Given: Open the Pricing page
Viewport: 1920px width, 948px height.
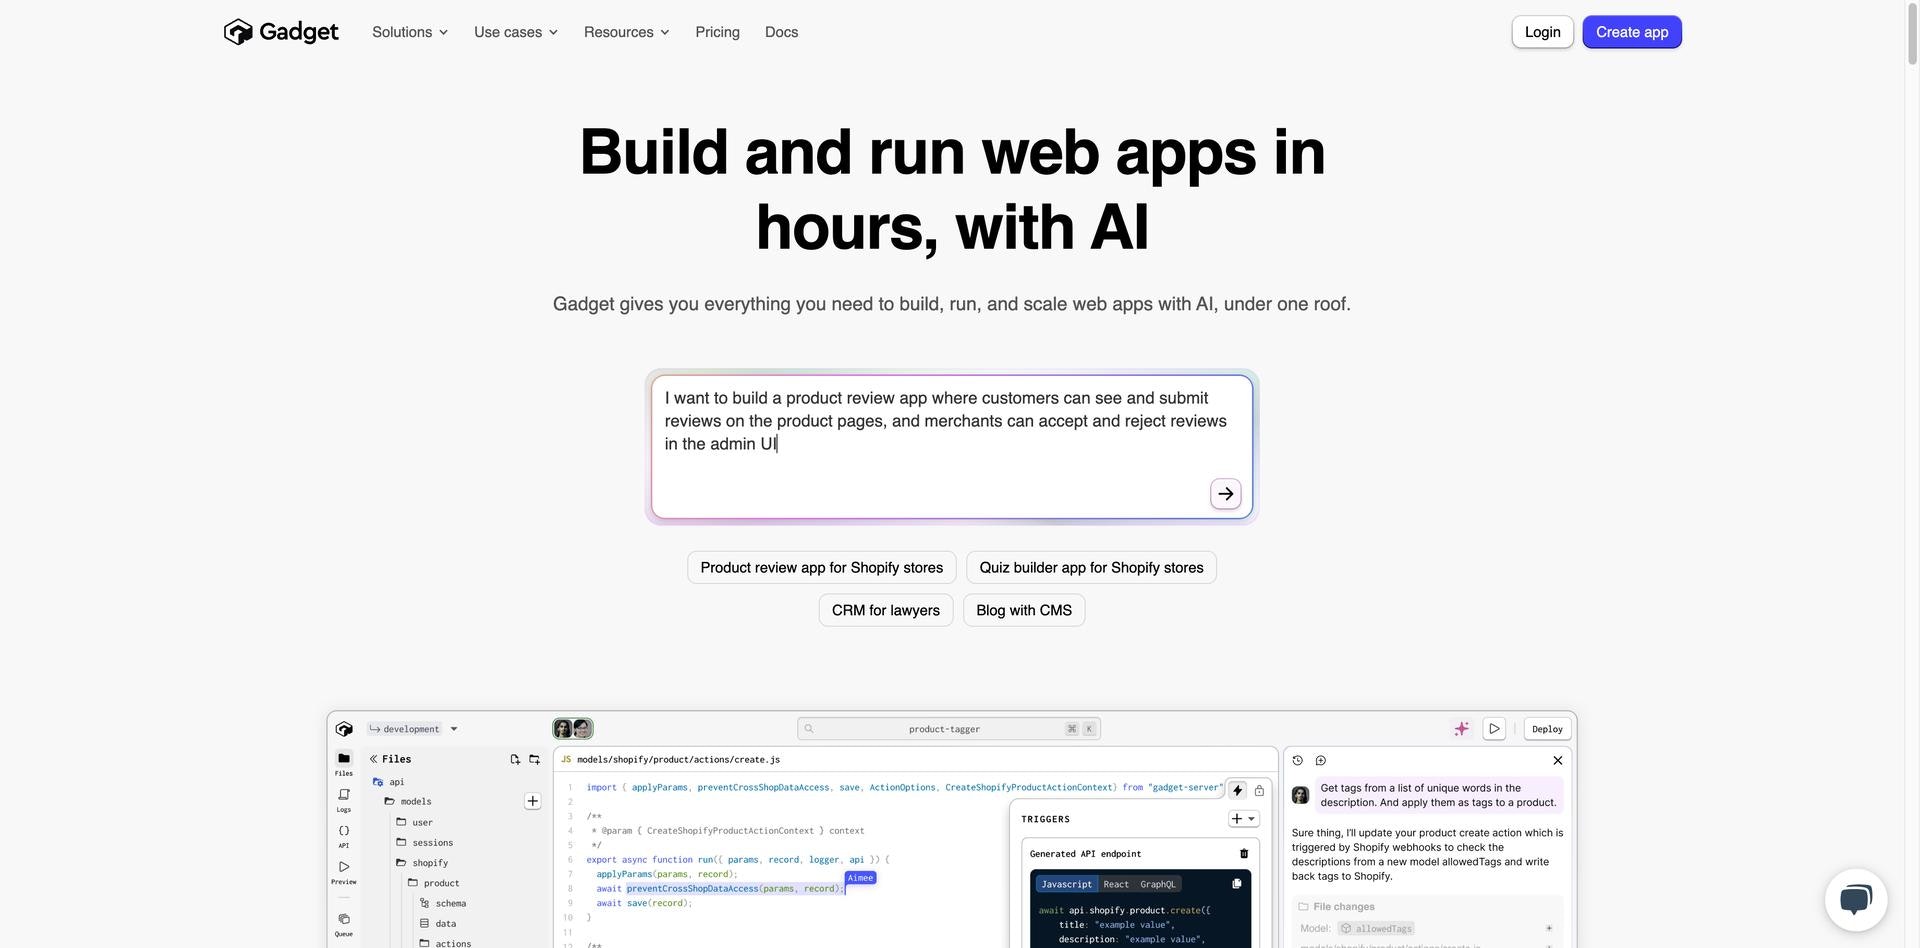Looking at the screenshot, I should tap(718, 32).
